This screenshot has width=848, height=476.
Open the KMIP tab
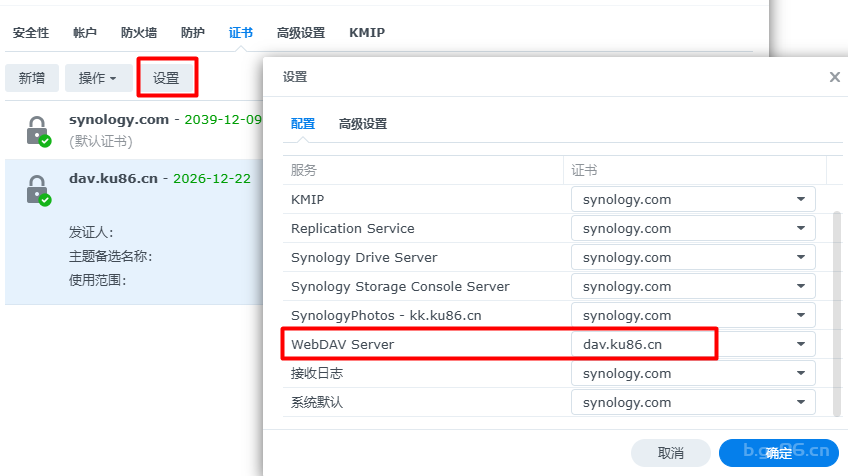coord(367,33)
